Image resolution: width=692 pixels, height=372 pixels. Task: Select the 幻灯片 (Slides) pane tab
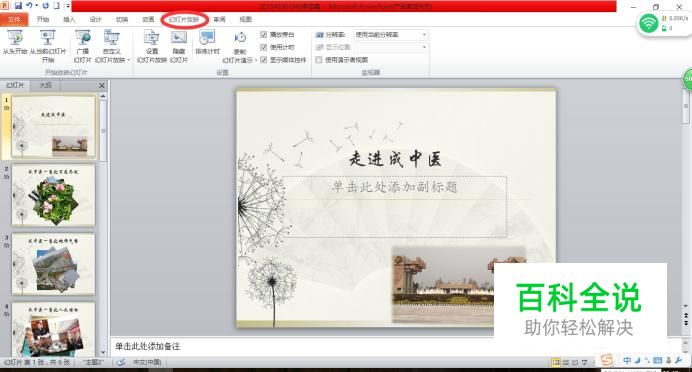click(x=15, y=85)
